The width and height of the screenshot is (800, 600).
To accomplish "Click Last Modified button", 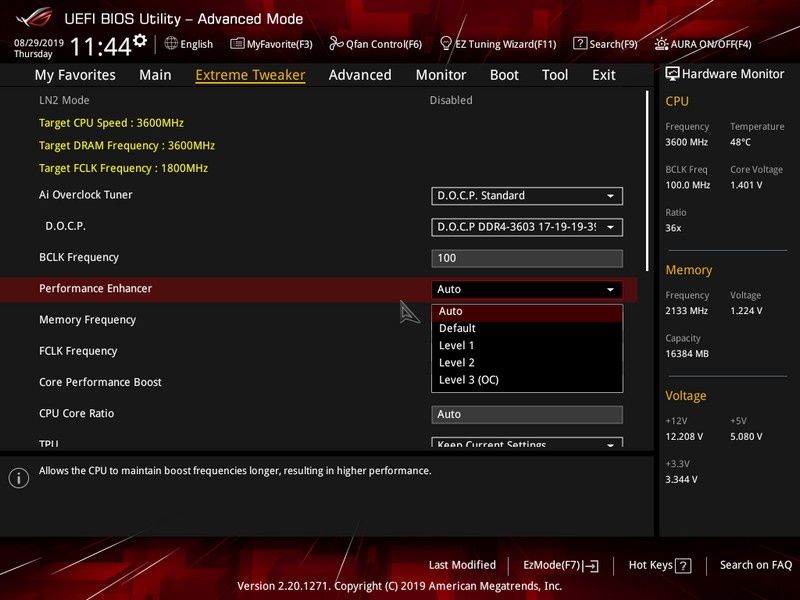I will pos(462,565).
